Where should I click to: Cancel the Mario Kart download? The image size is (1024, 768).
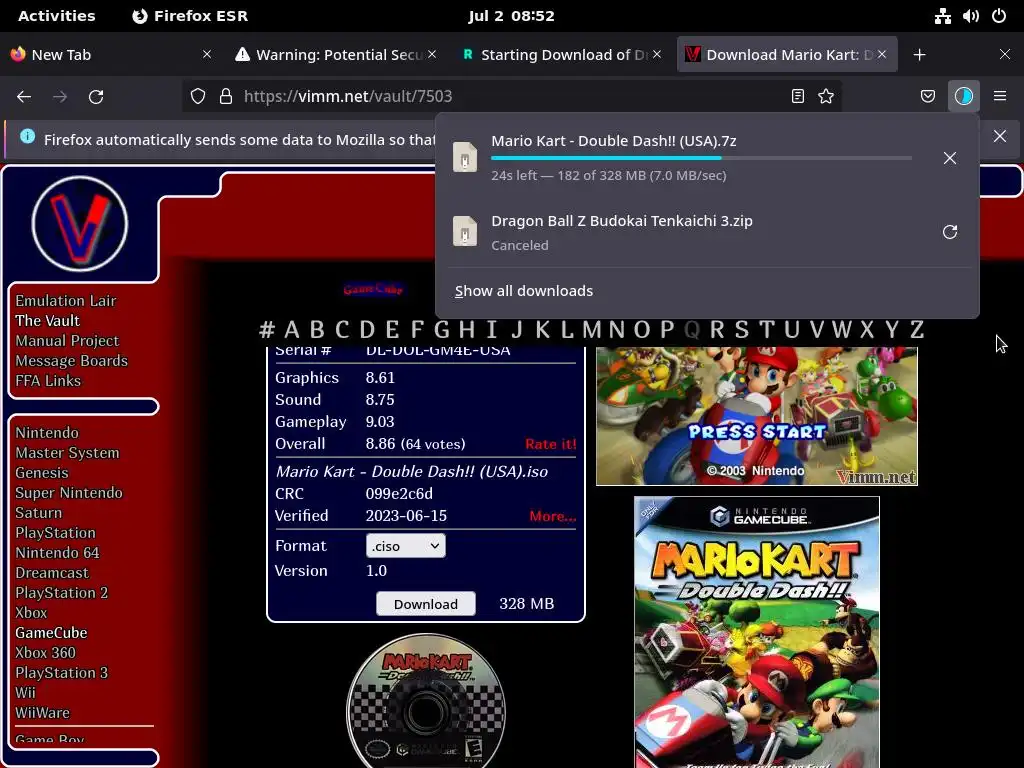click(950, 158)
